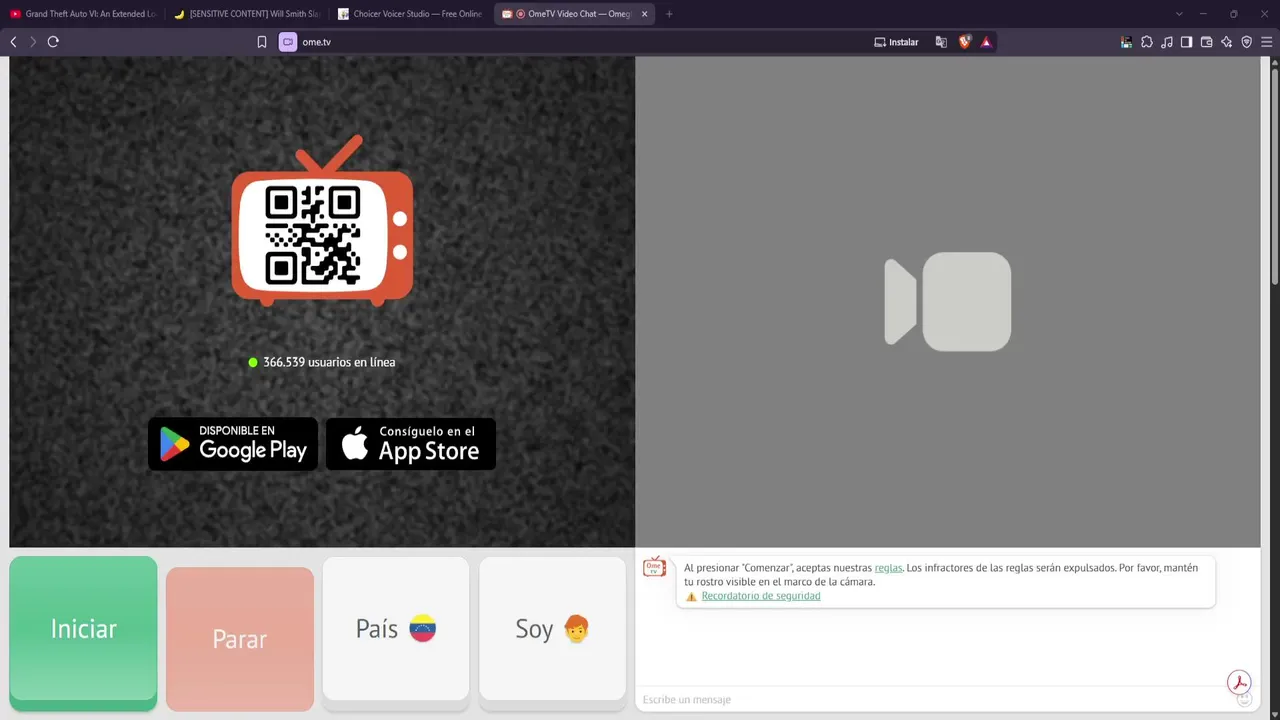Reload the ome.tv page
1280x720 pixels.
[53, 42]
